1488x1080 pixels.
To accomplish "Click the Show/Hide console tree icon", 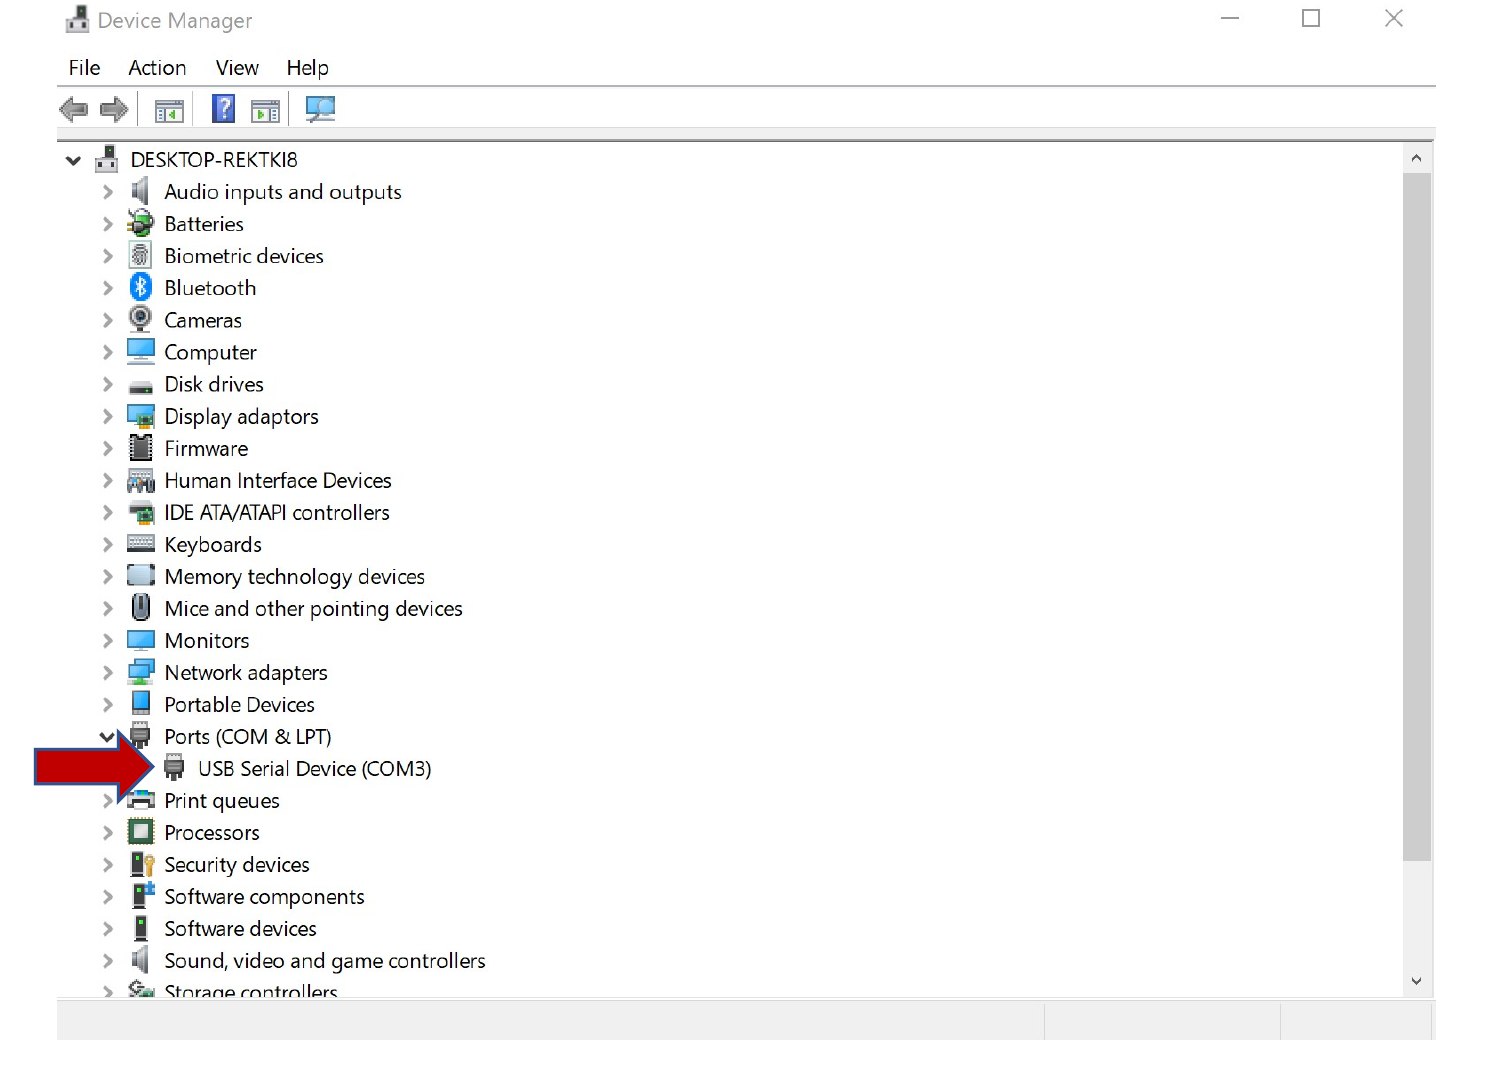I will [169, 110].
